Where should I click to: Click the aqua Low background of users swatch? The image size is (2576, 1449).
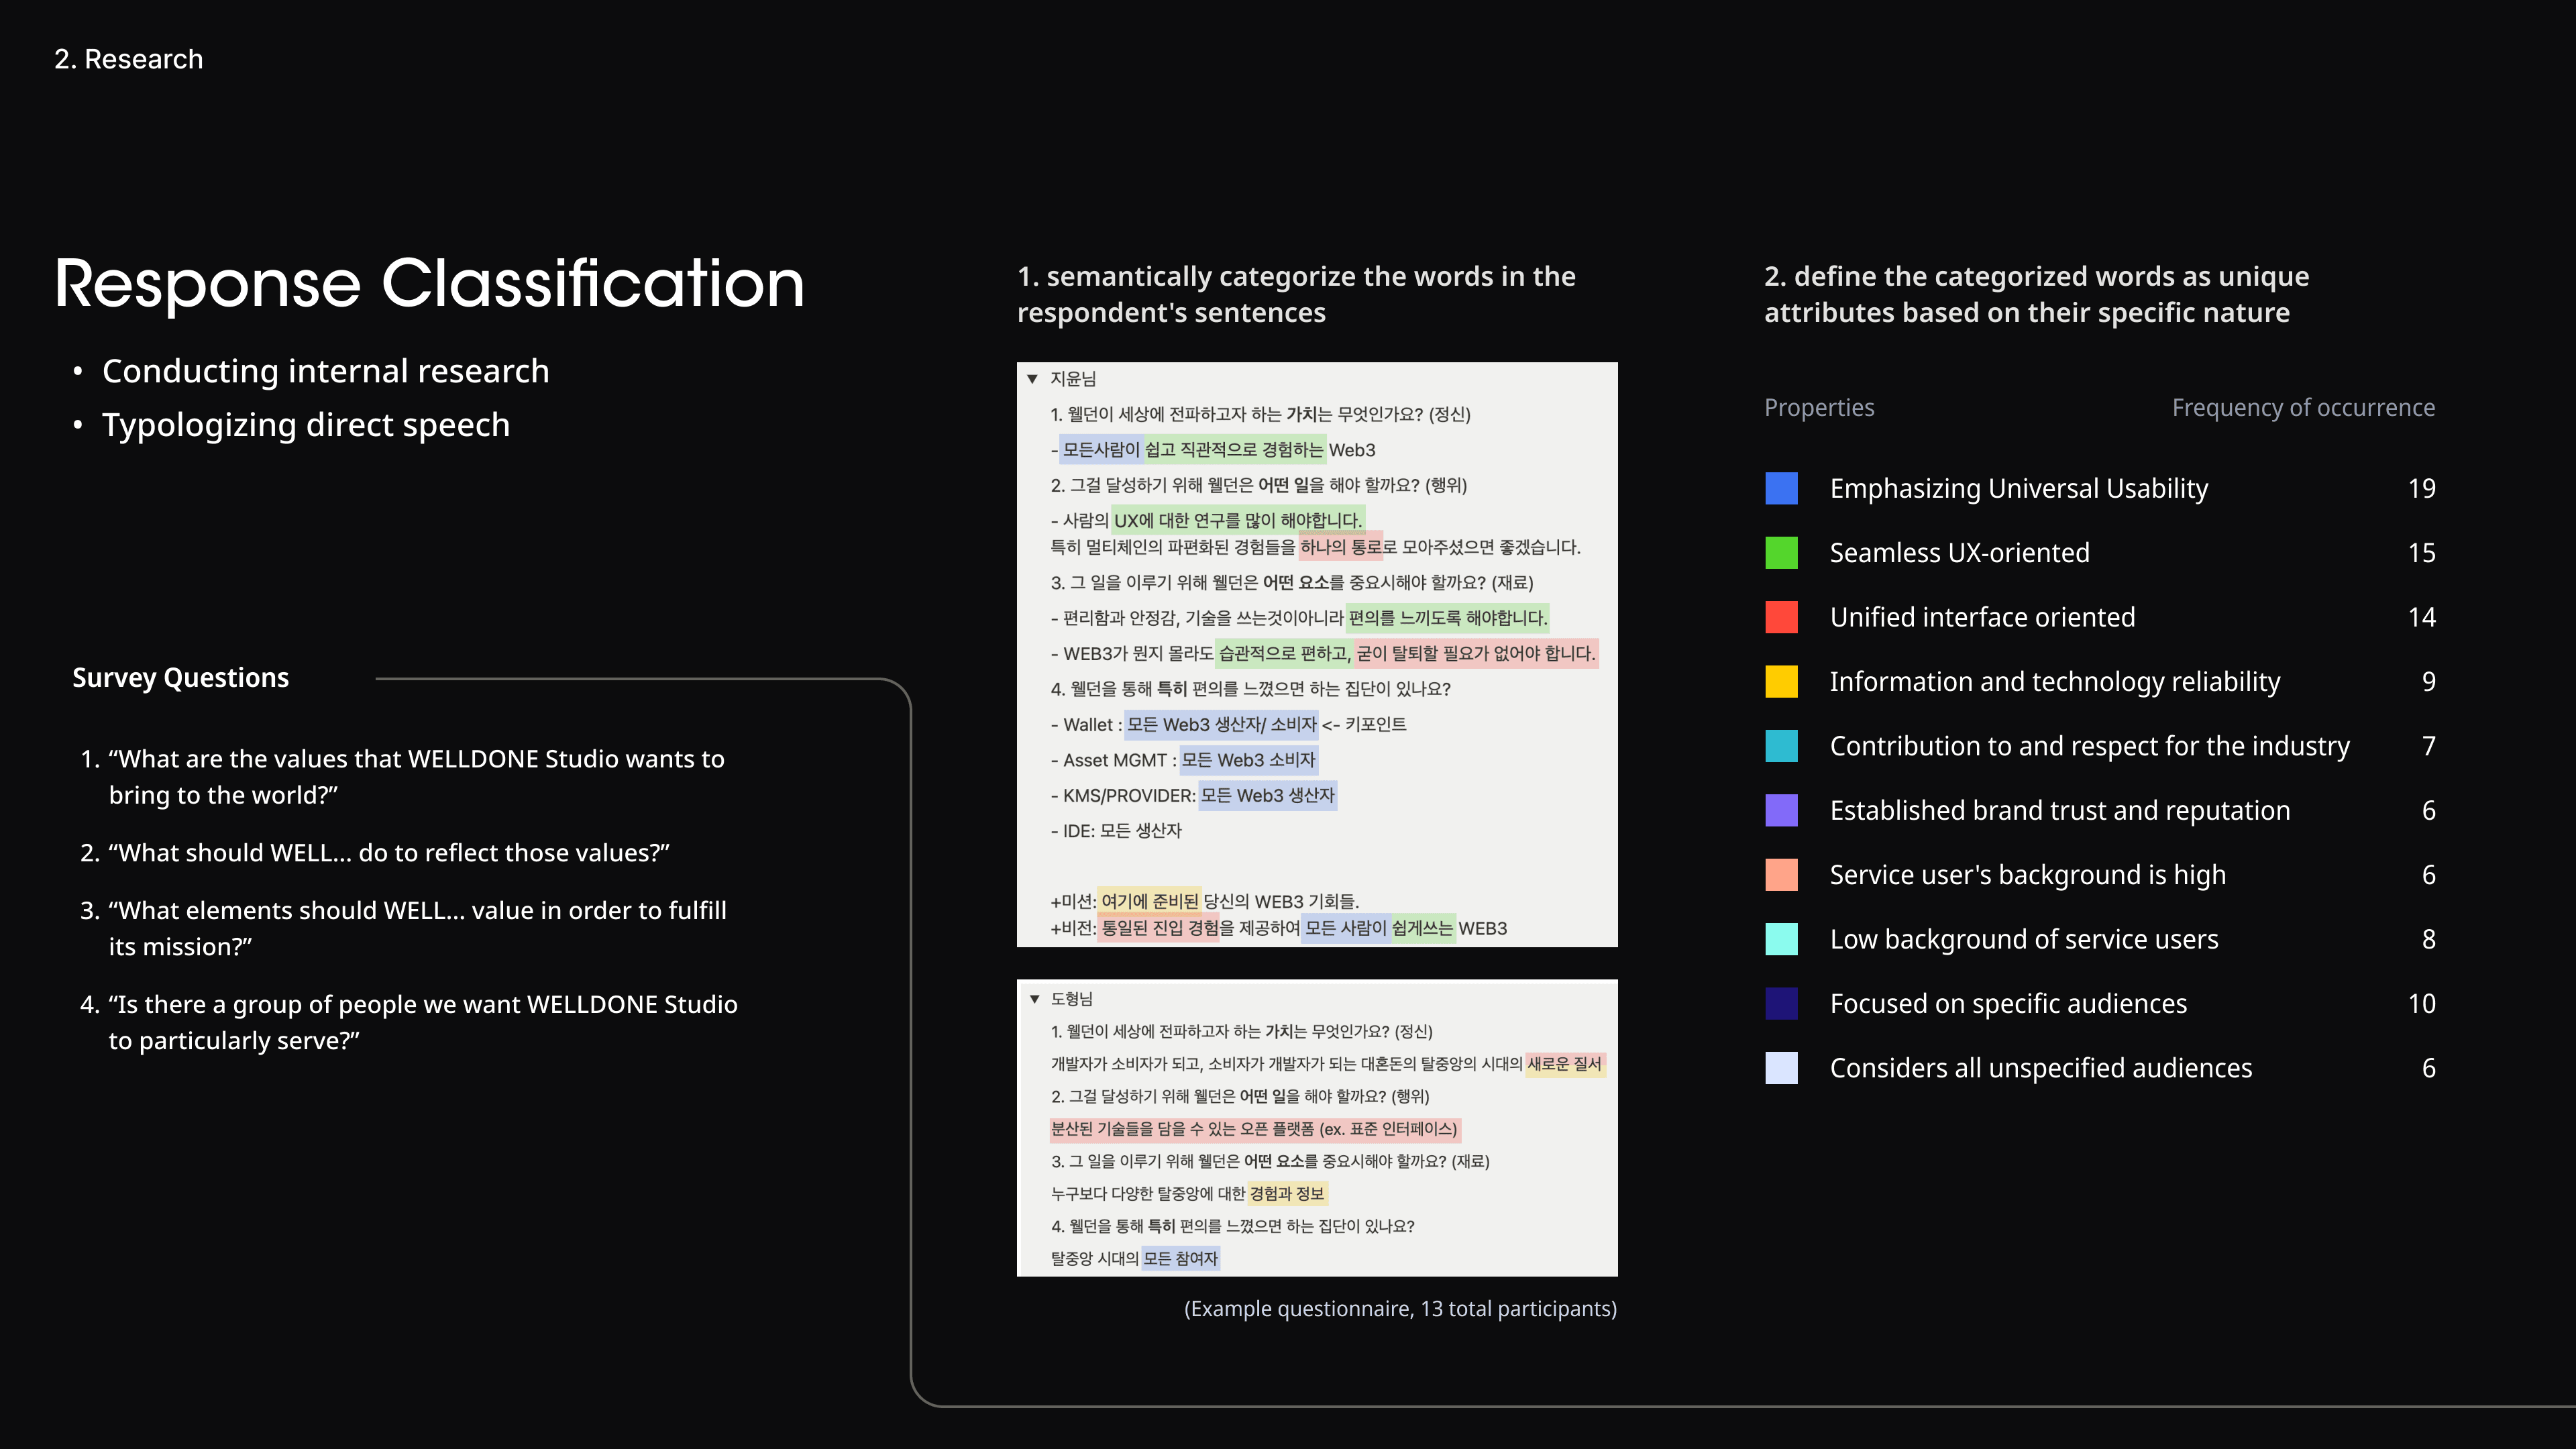pyautogui.click(x=1781, y=939)
